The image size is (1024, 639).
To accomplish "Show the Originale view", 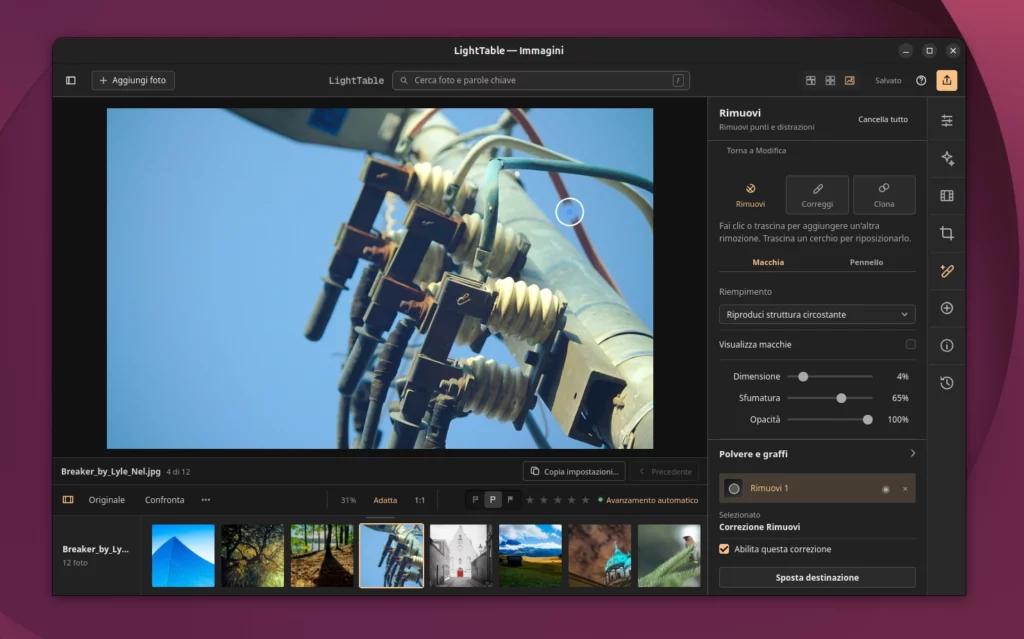I will [106, 500].
